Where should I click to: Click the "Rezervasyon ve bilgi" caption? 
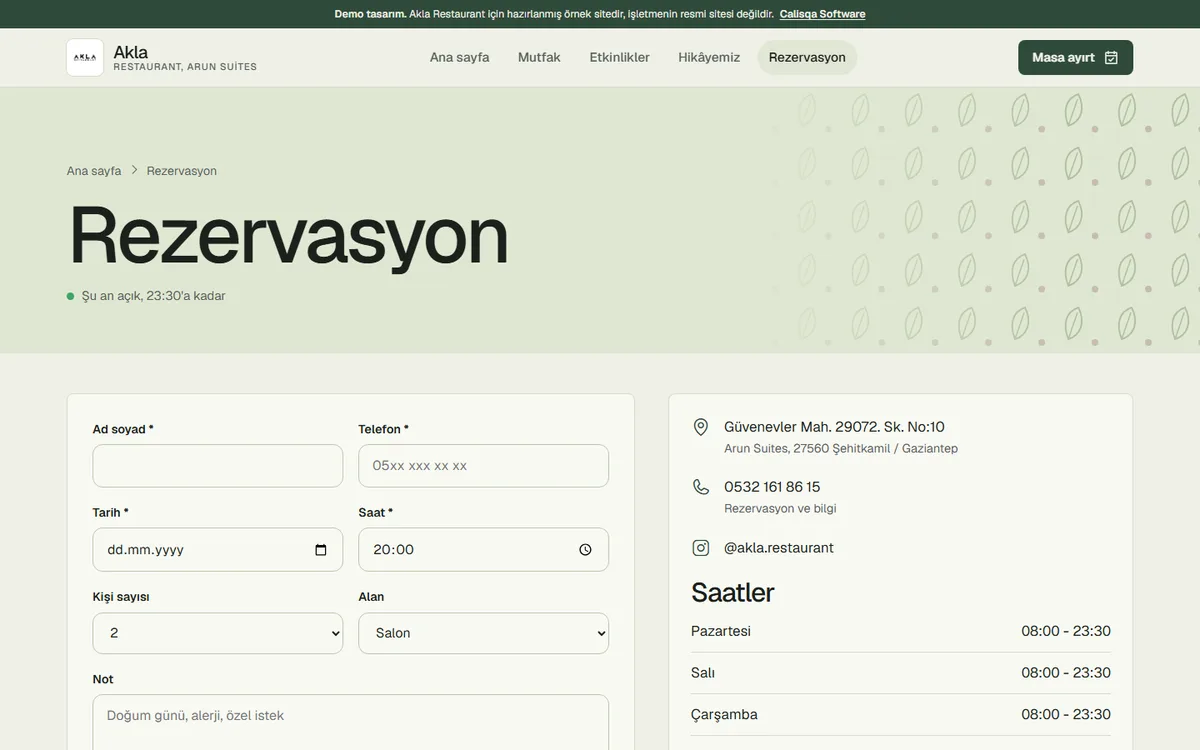[x=780, y=509]
